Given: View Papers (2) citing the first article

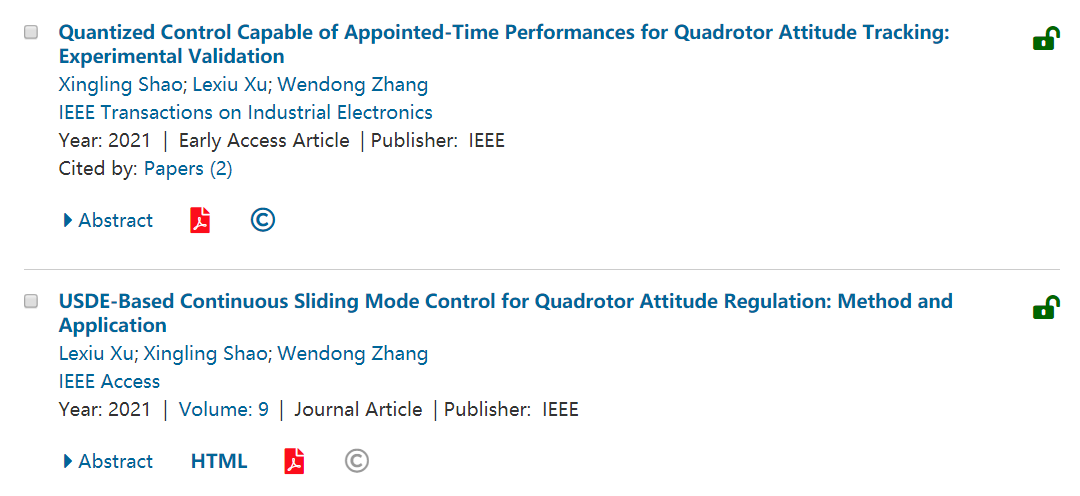Looking at the screenshot, I should pos(188,169).
